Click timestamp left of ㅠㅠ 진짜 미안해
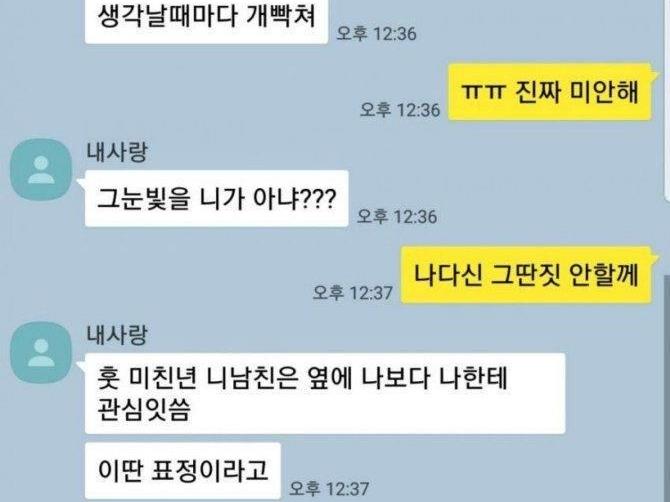 (x=400, y=110)
